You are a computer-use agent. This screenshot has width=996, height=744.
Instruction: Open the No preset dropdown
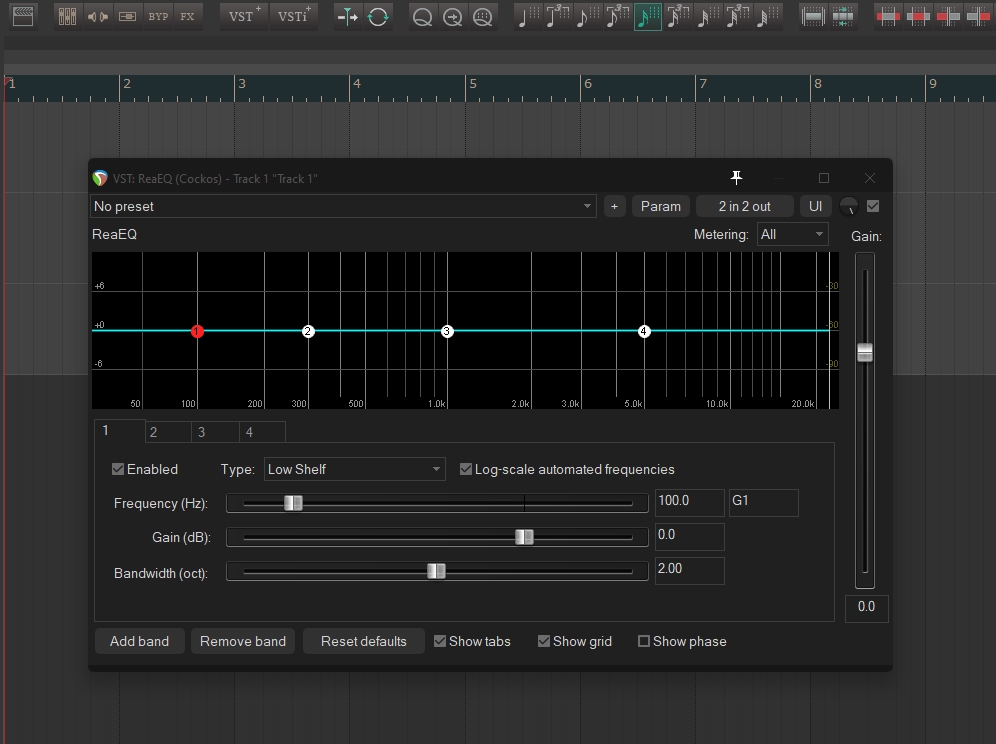pos(343,206)
